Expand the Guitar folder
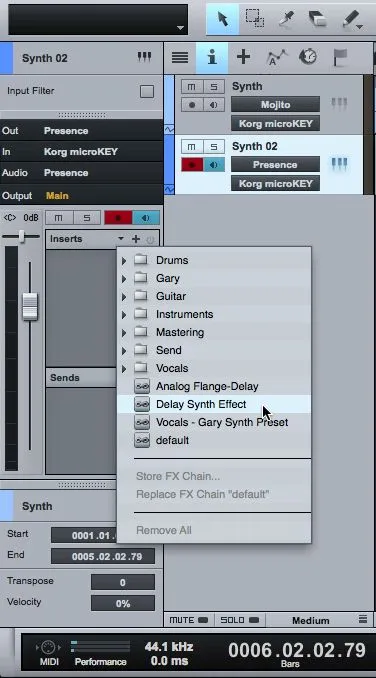This screenshot has height=678, width=376. coord(124,296)
